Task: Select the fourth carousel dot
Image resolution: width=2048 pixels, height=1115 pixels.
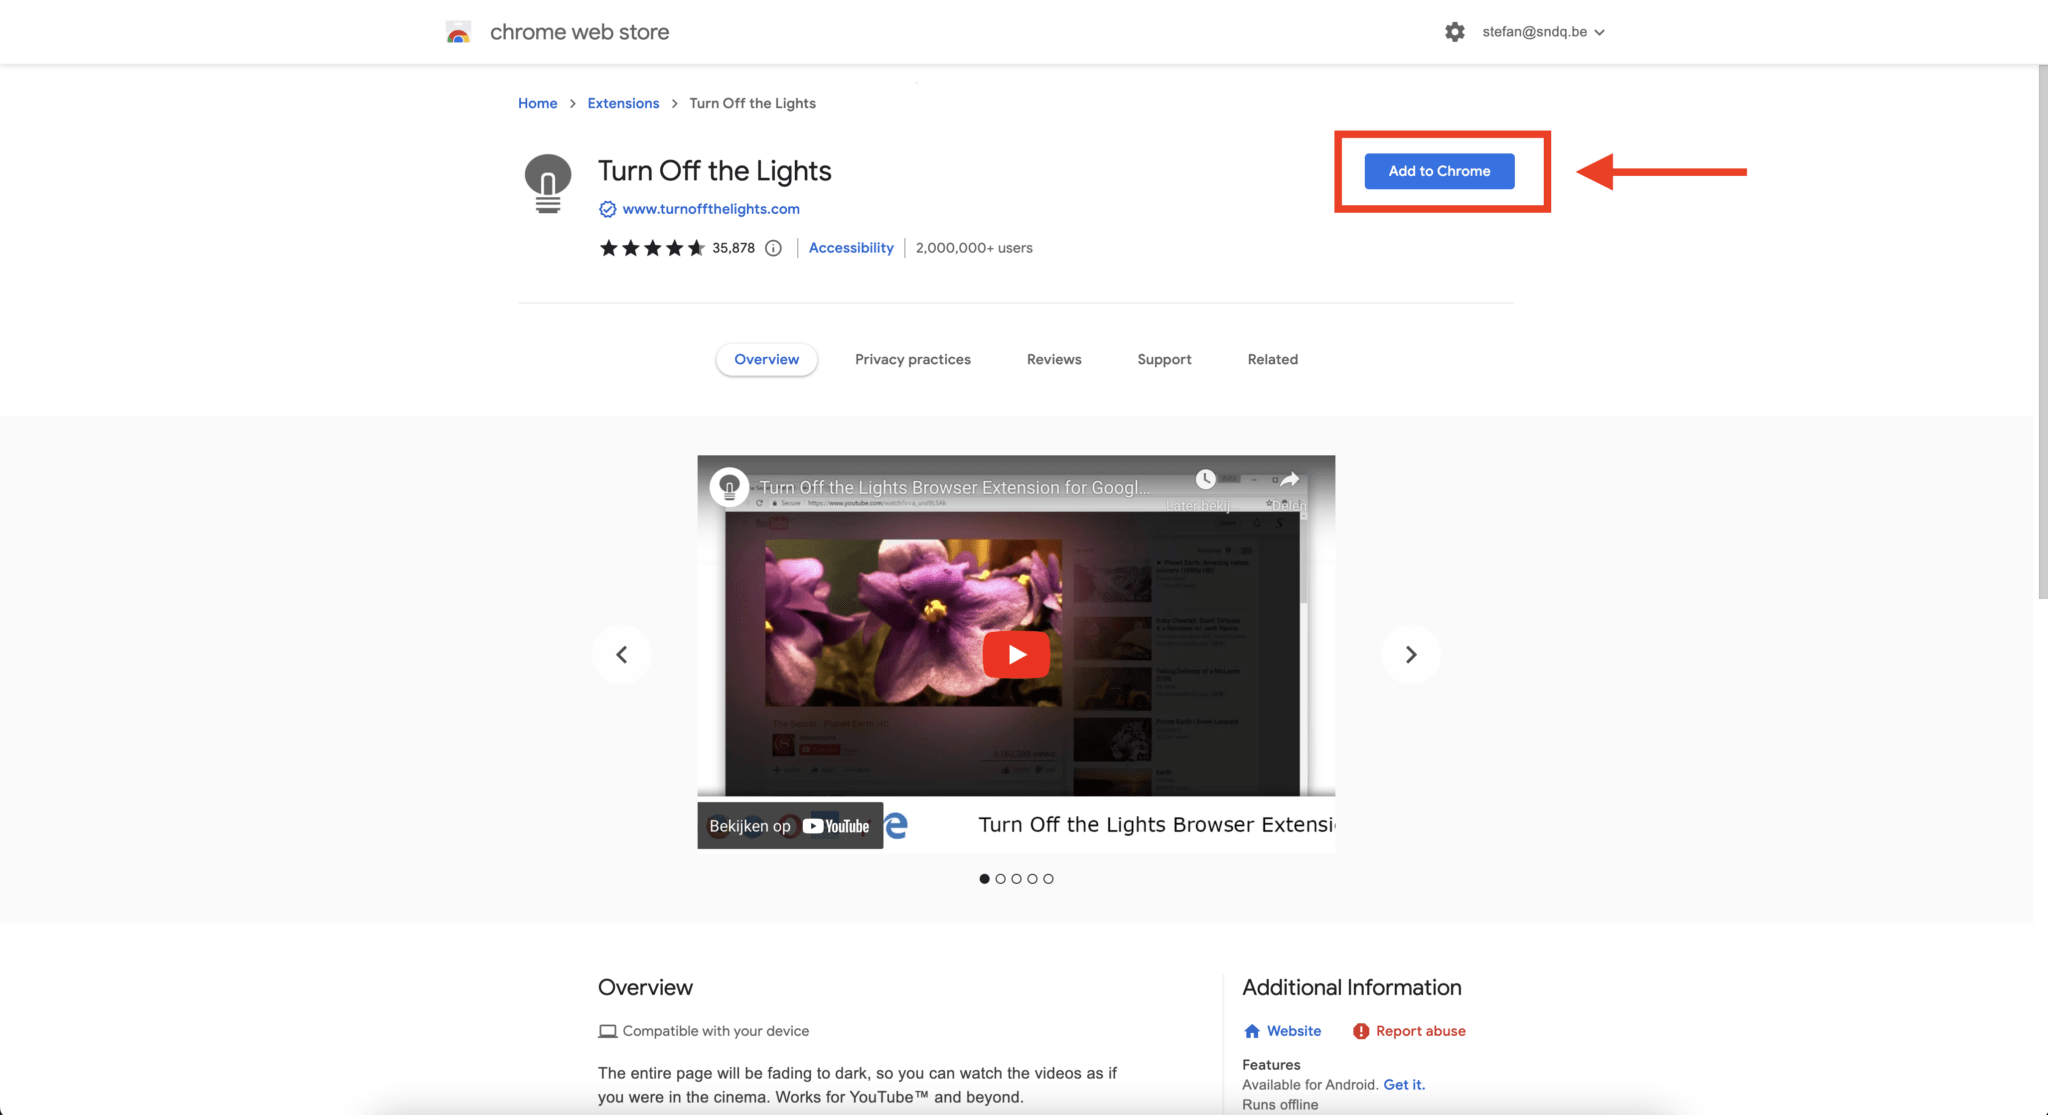Action: pyautogui.click(x=1032, y=879)
